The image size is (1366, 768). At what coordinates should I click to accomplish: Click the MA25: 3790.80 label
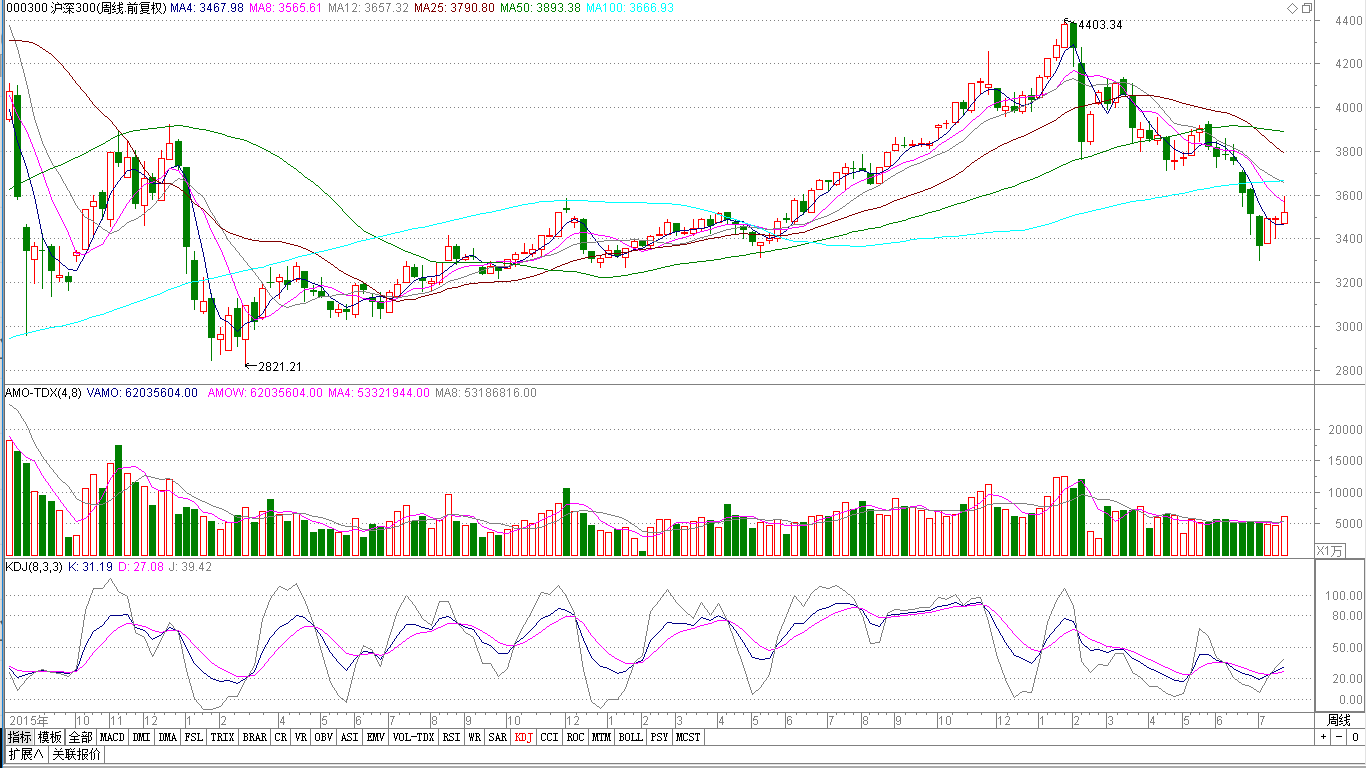click(x=454, y=8)
